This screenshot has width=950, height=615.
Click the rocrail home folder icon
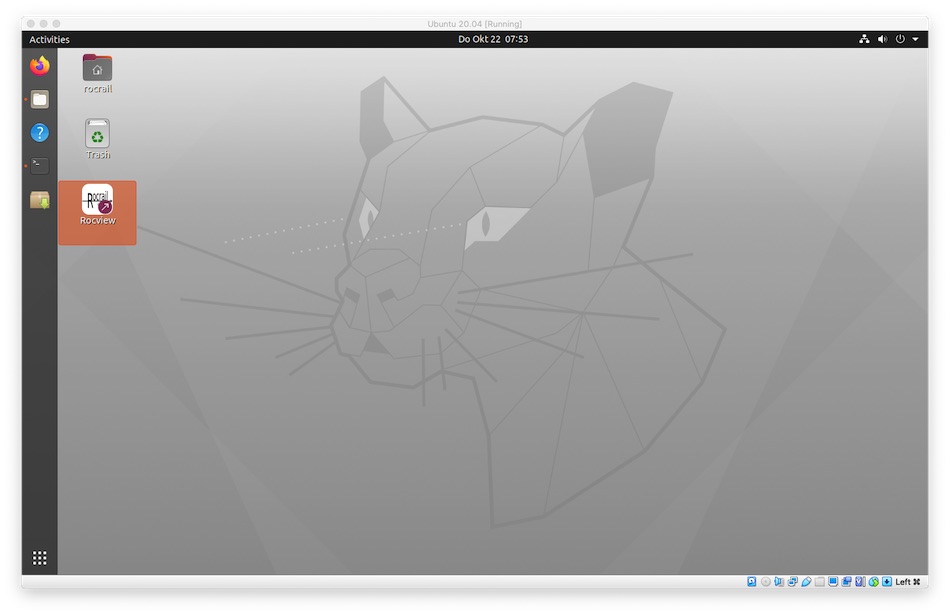click(x=97, y=68)
